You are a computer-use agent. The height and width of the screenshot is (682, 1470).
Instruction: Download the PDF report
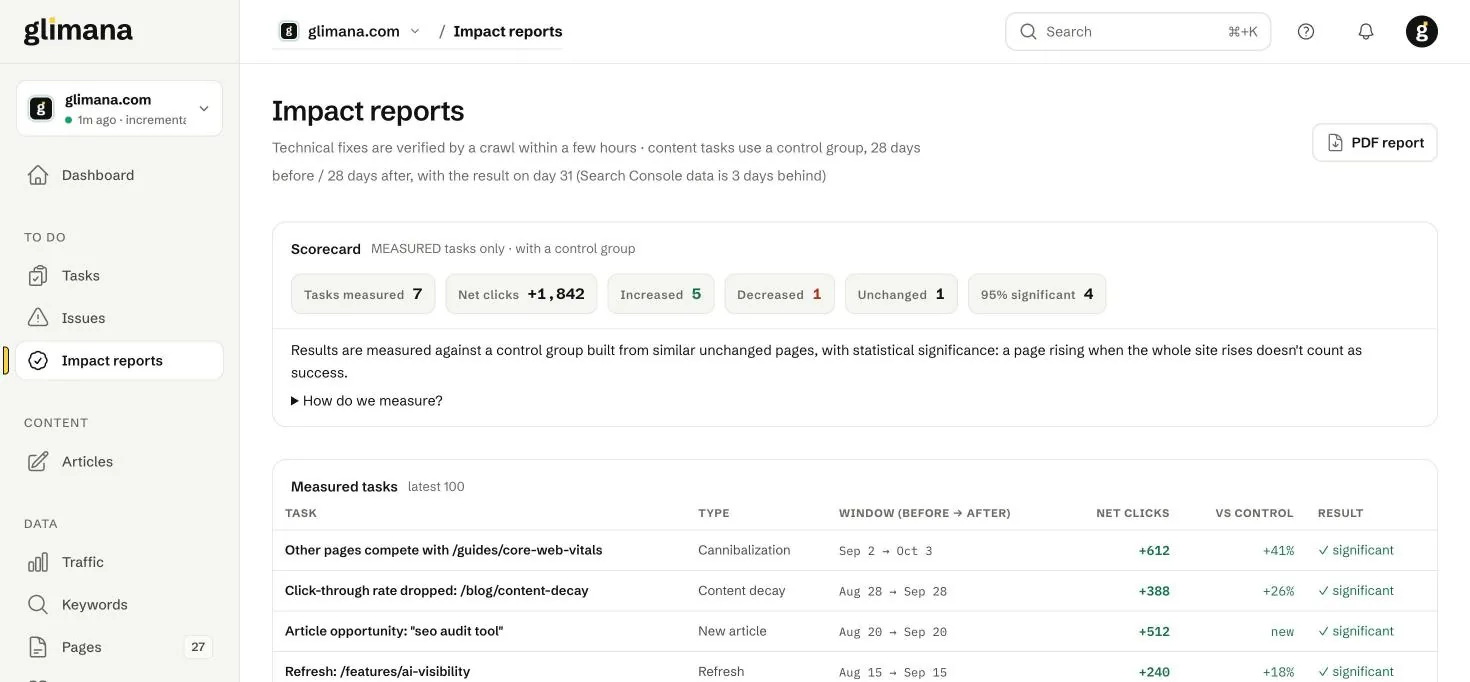[1375, 143]
